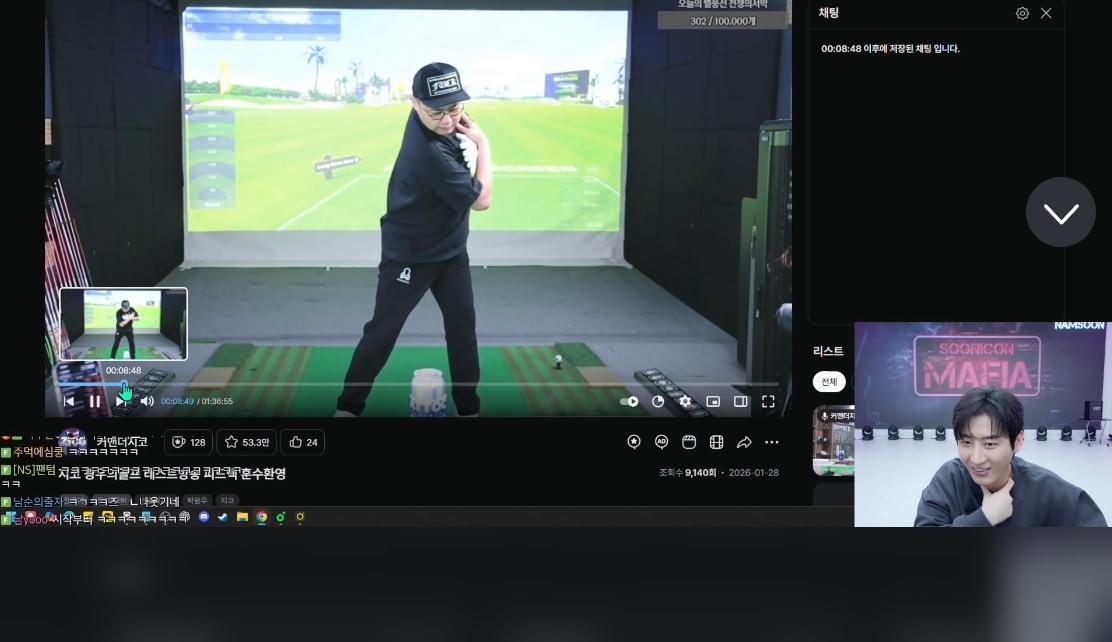Click the like button with 24
The width and height of the screenshot is (1112, 642).
(302, 442)
